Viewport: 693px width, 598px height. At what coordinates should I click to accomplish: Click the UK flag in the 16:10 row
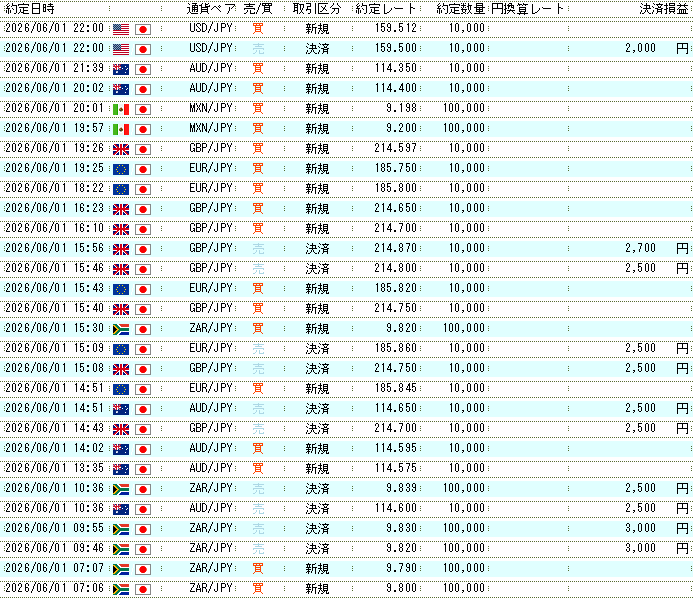point(121,229)
